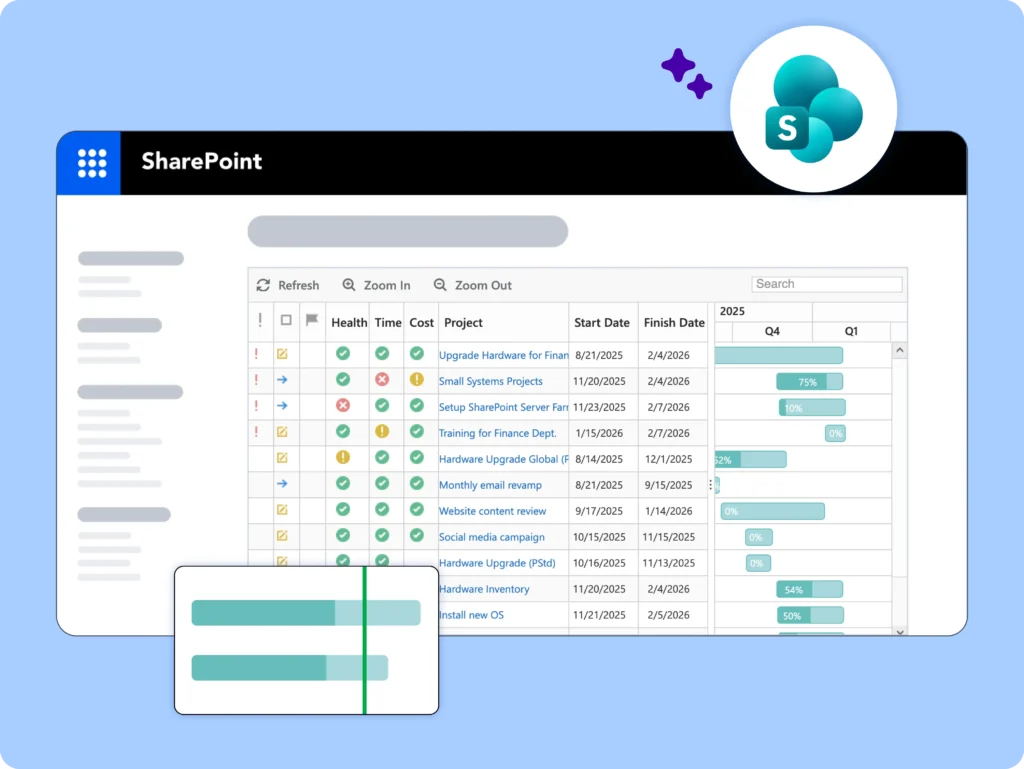
Task: Click in the Search input field
Action: pyautogui.click(x=826, y=284)
